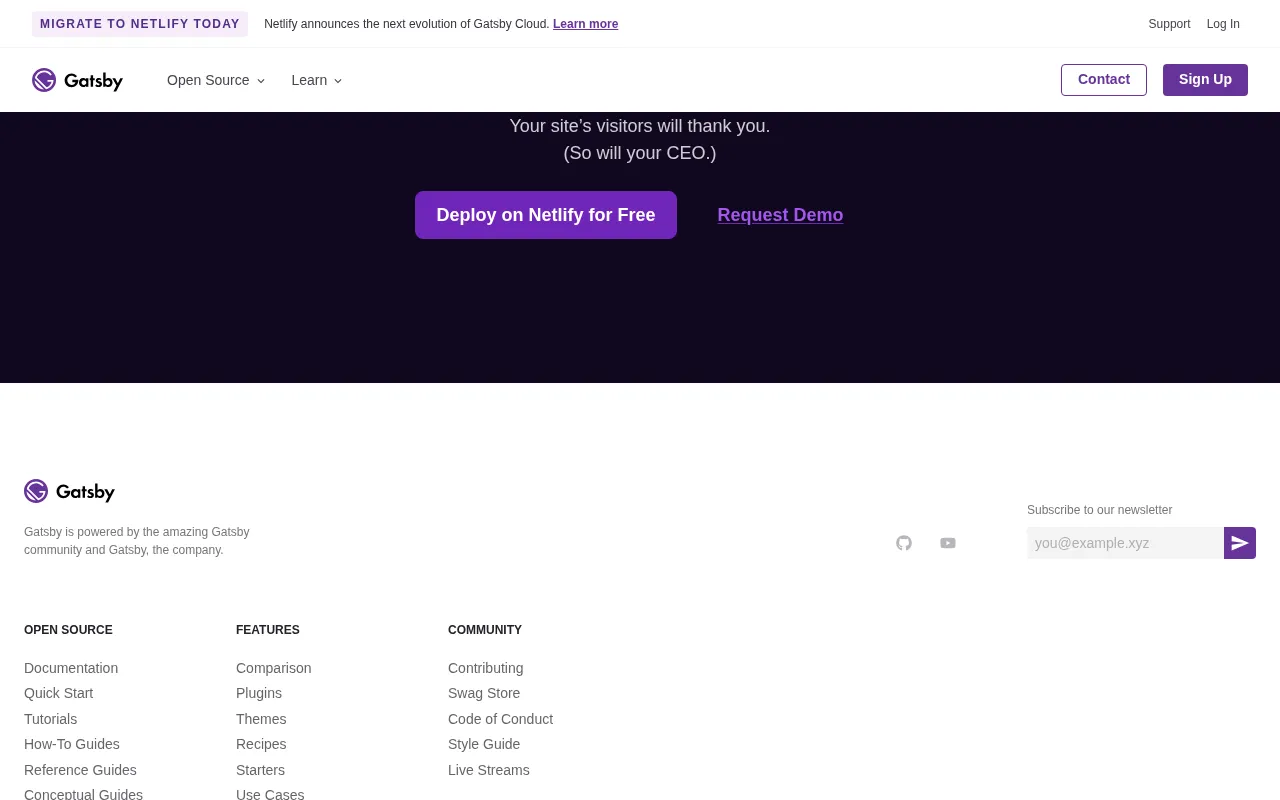Open How-To Guides footer link
The width and height of the screenshot is (1280, 800).
point(72,744)
